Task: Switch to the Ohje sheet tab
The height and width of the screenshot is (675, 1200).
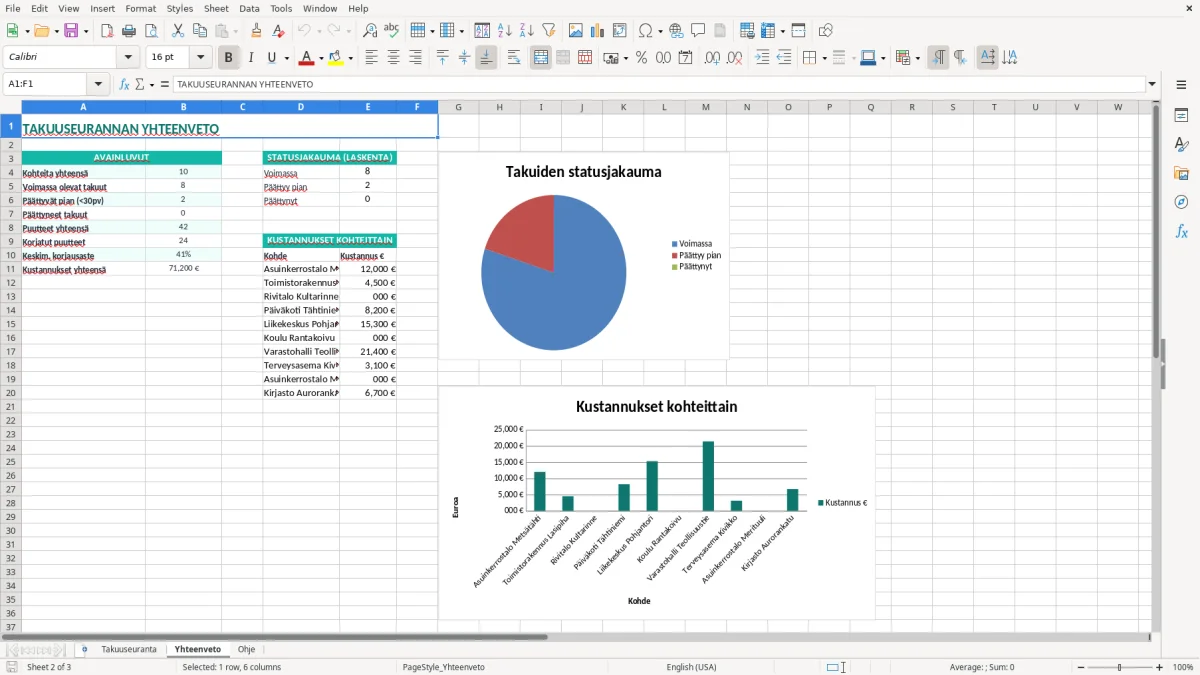Action: pos(246,649)
